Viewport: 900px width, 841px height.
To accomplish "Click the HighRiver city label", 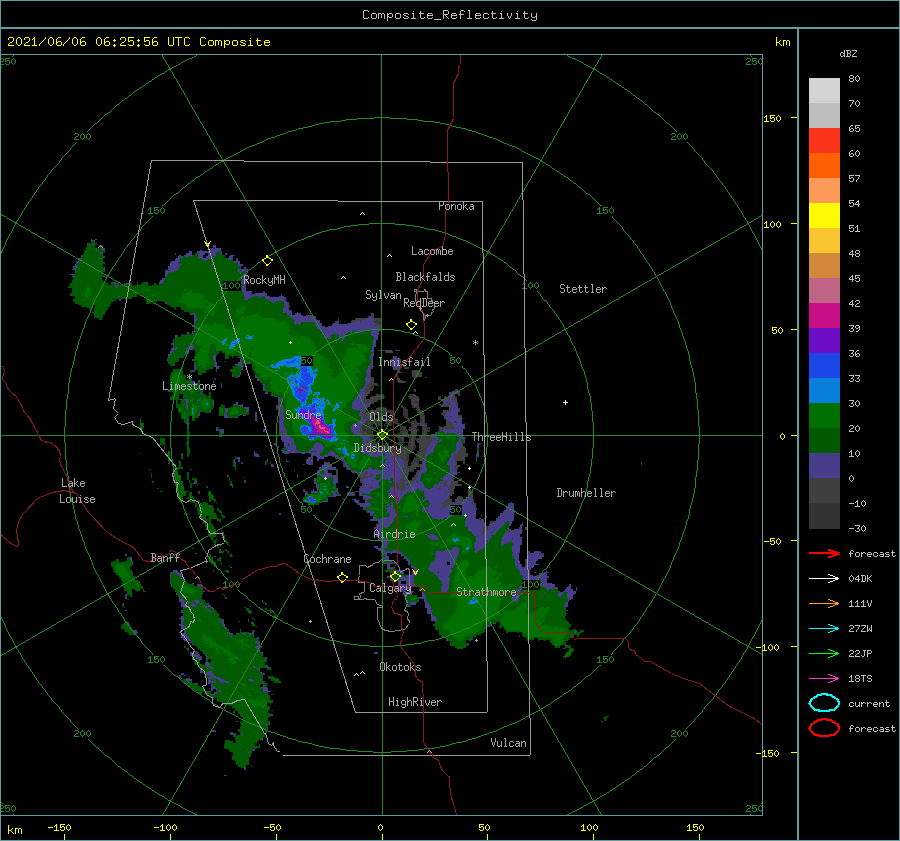I will pos(415,702).
